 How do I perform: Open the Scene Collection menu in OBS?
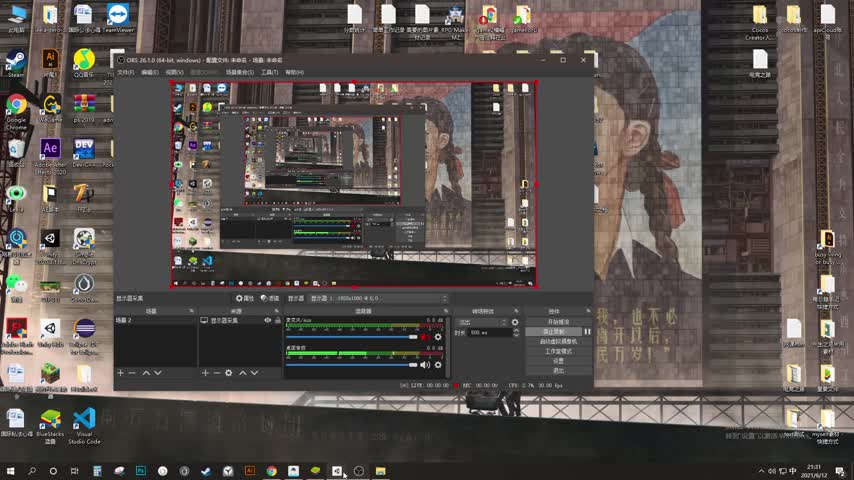(240, 72)
